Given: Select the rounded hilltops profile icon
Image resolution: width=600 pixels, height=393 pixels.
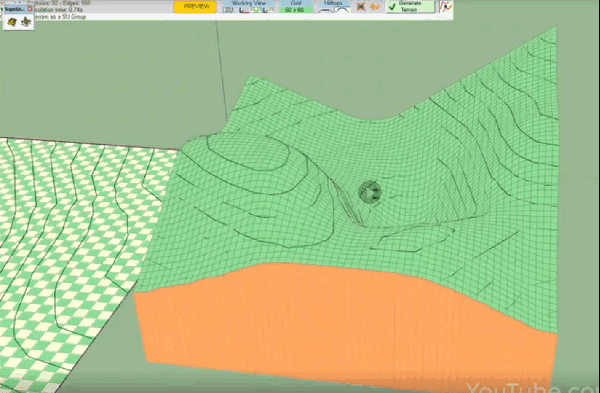Looking at the screenshot, I should [x=342, y=10].
